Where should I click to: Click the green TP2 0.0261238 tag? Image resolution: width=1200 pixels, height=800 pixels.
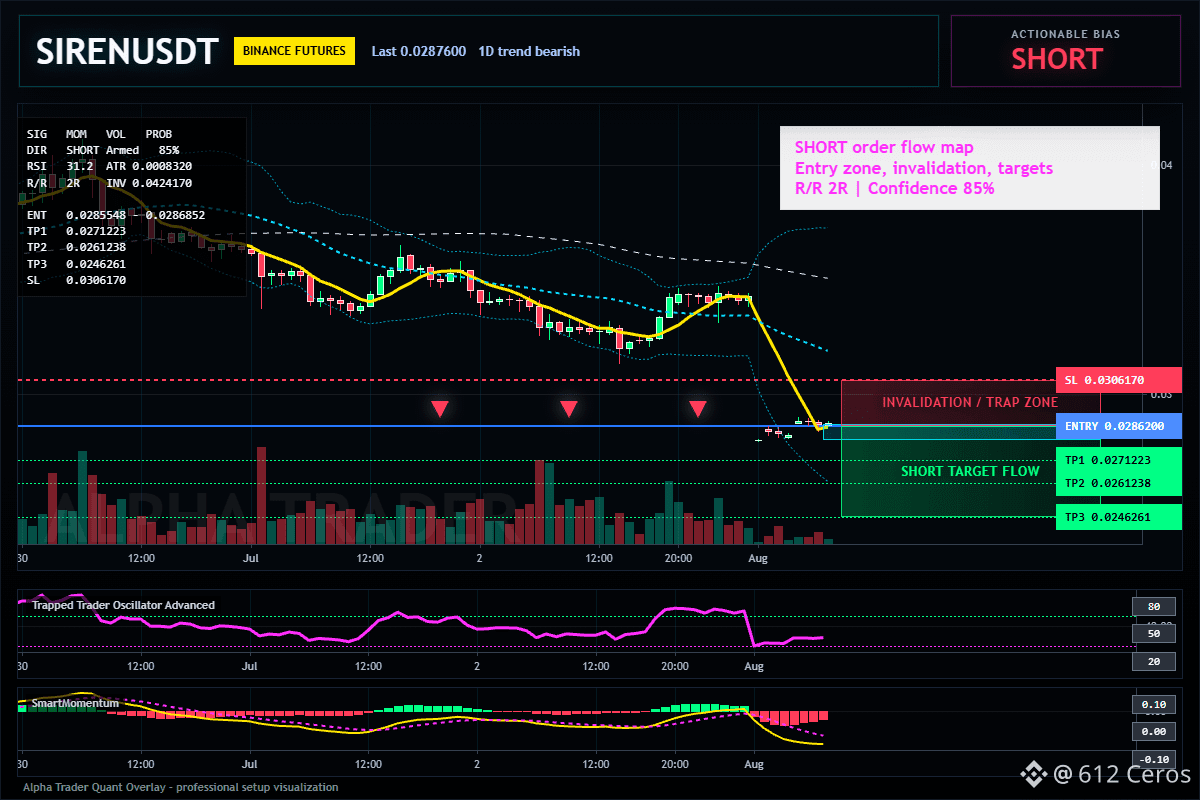(1118, 483)
